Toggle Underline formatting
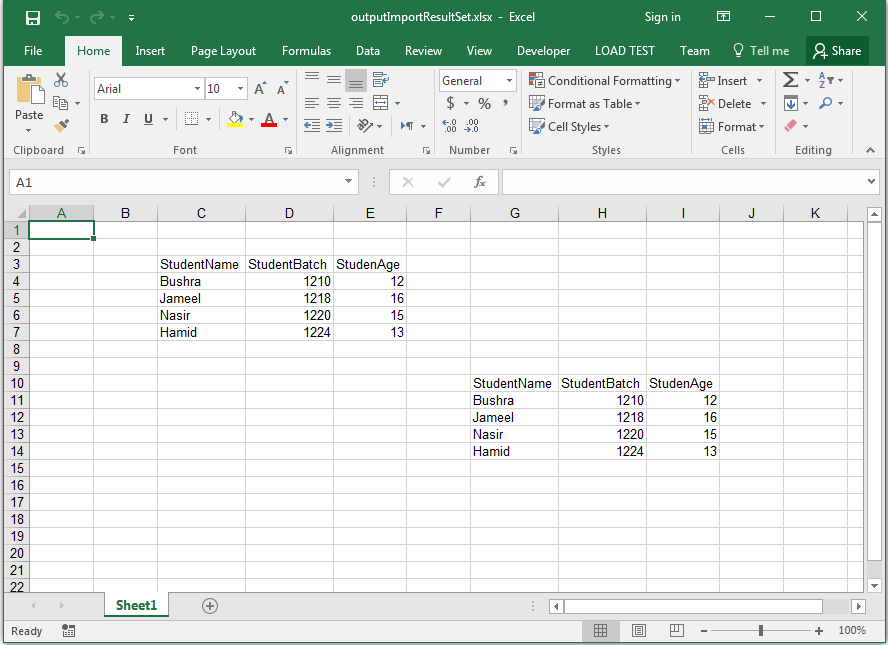 pyautogui.click(x=148, y=119)
